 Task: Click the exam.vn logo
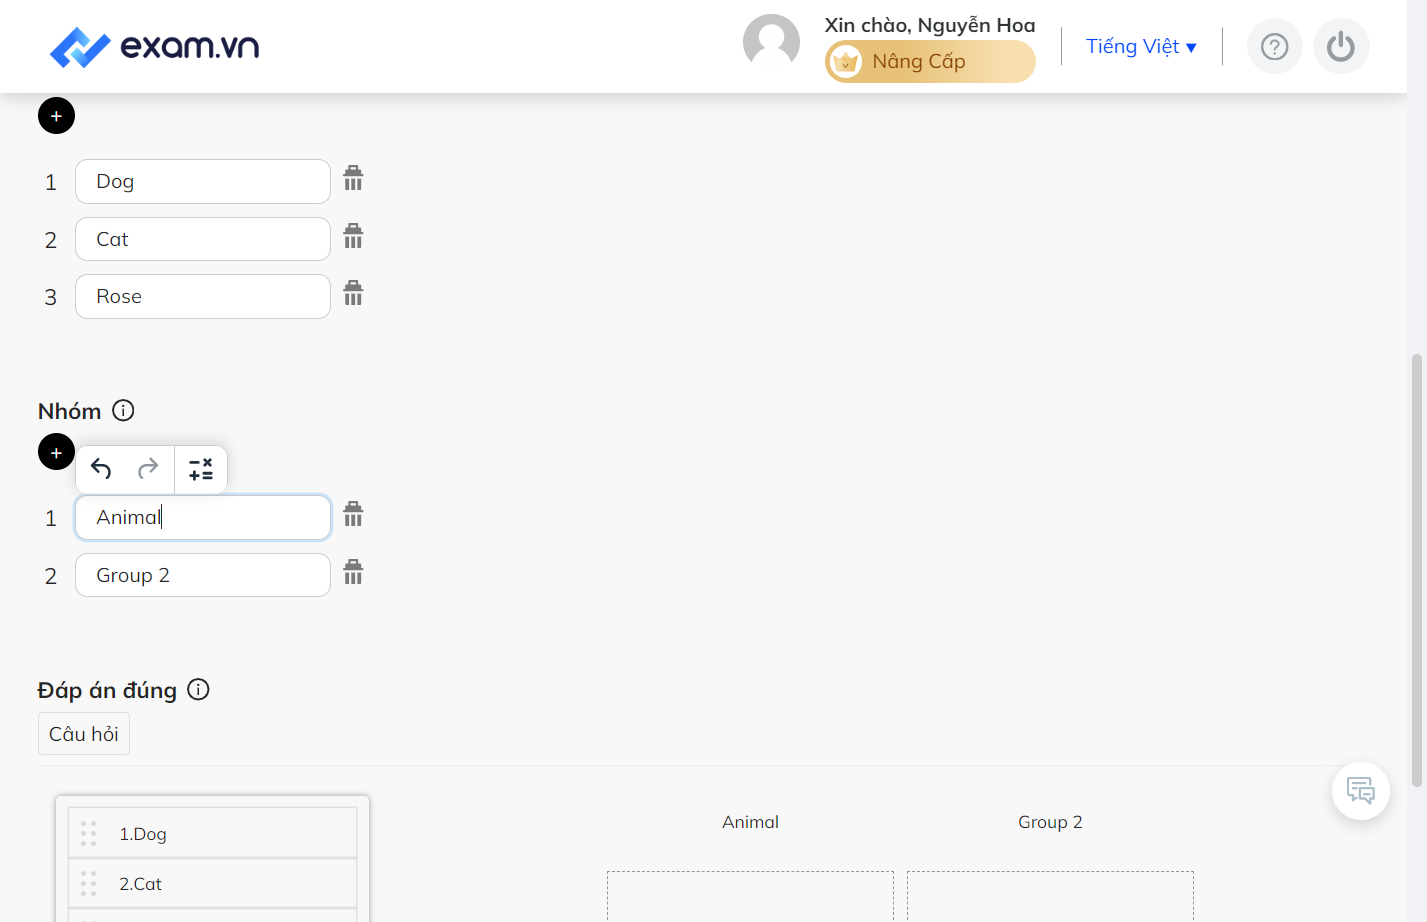pos(154,47)
